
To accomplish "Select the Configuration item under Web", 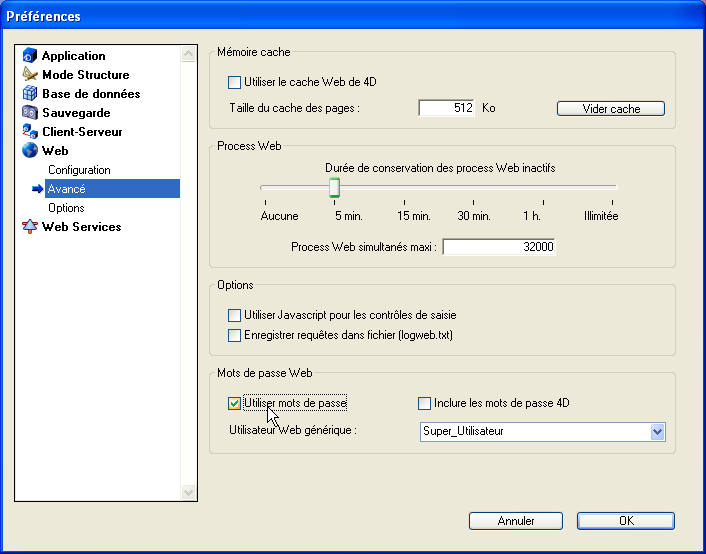I will coord(79,170).
